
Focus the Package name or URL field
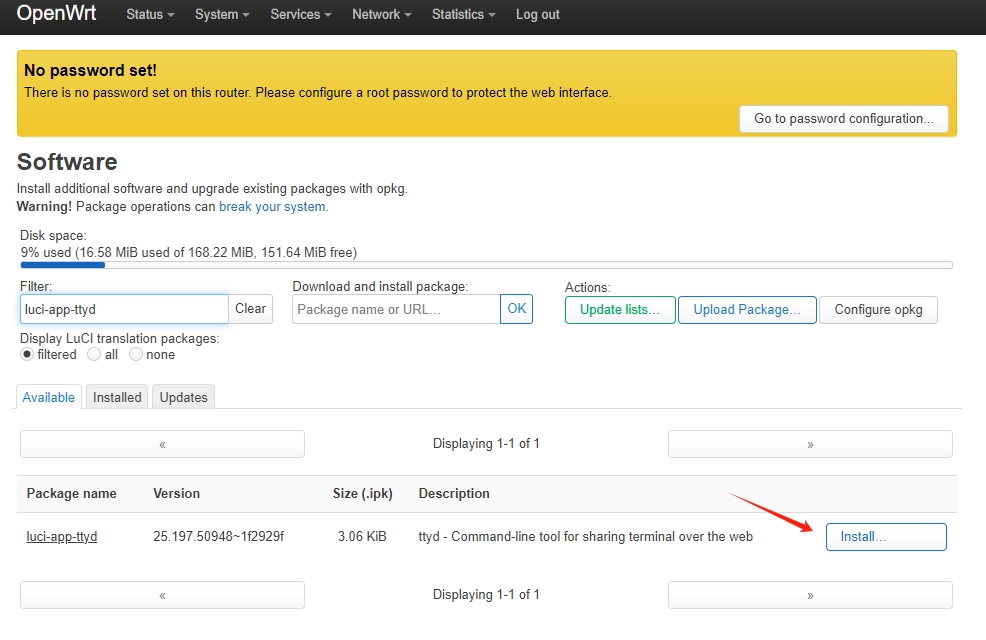(396, 309)
